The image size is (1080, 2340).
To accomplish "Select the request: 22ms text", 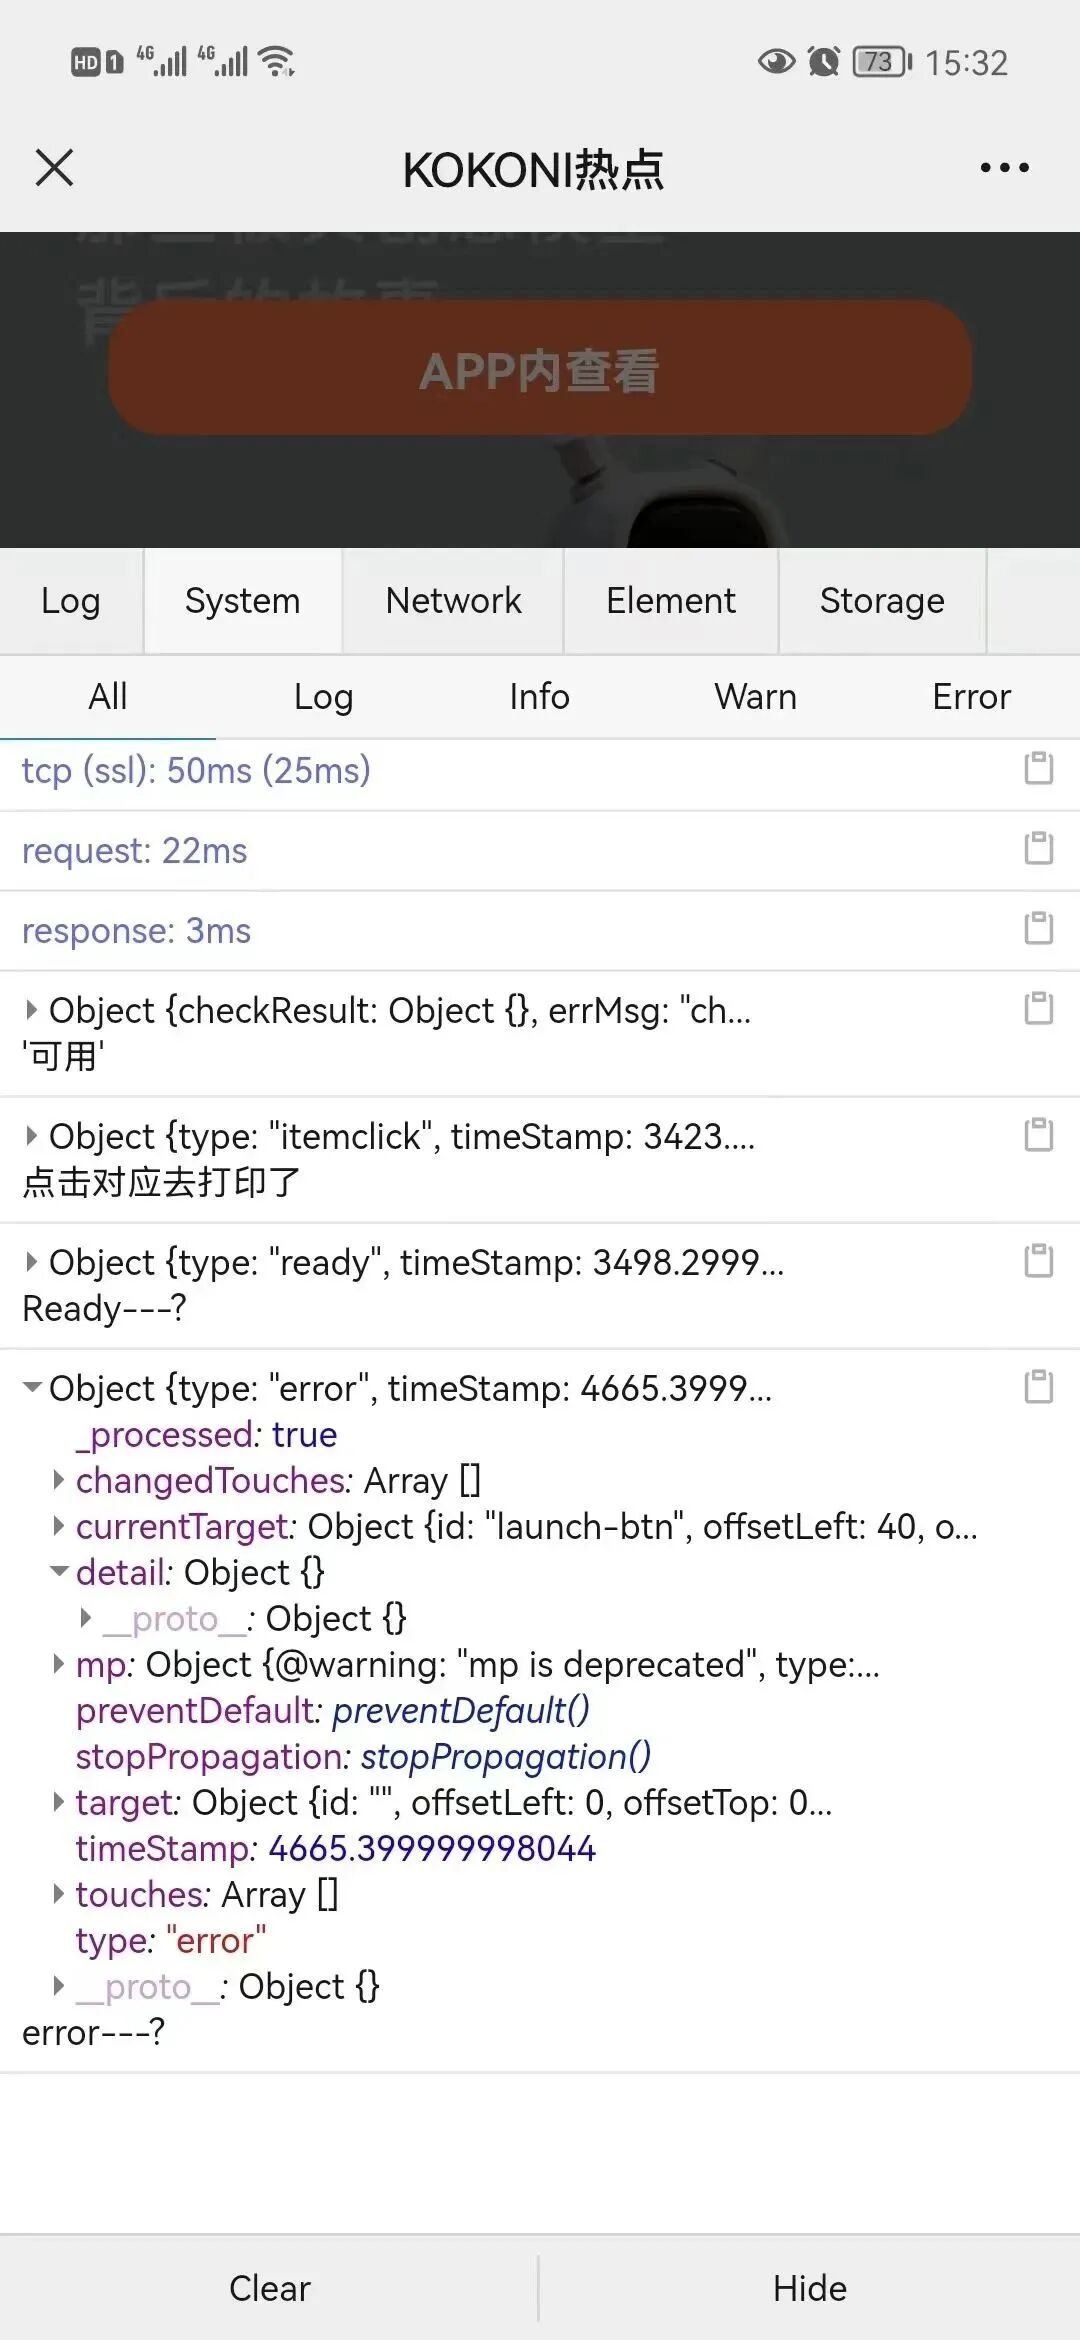I will point(134,851).
